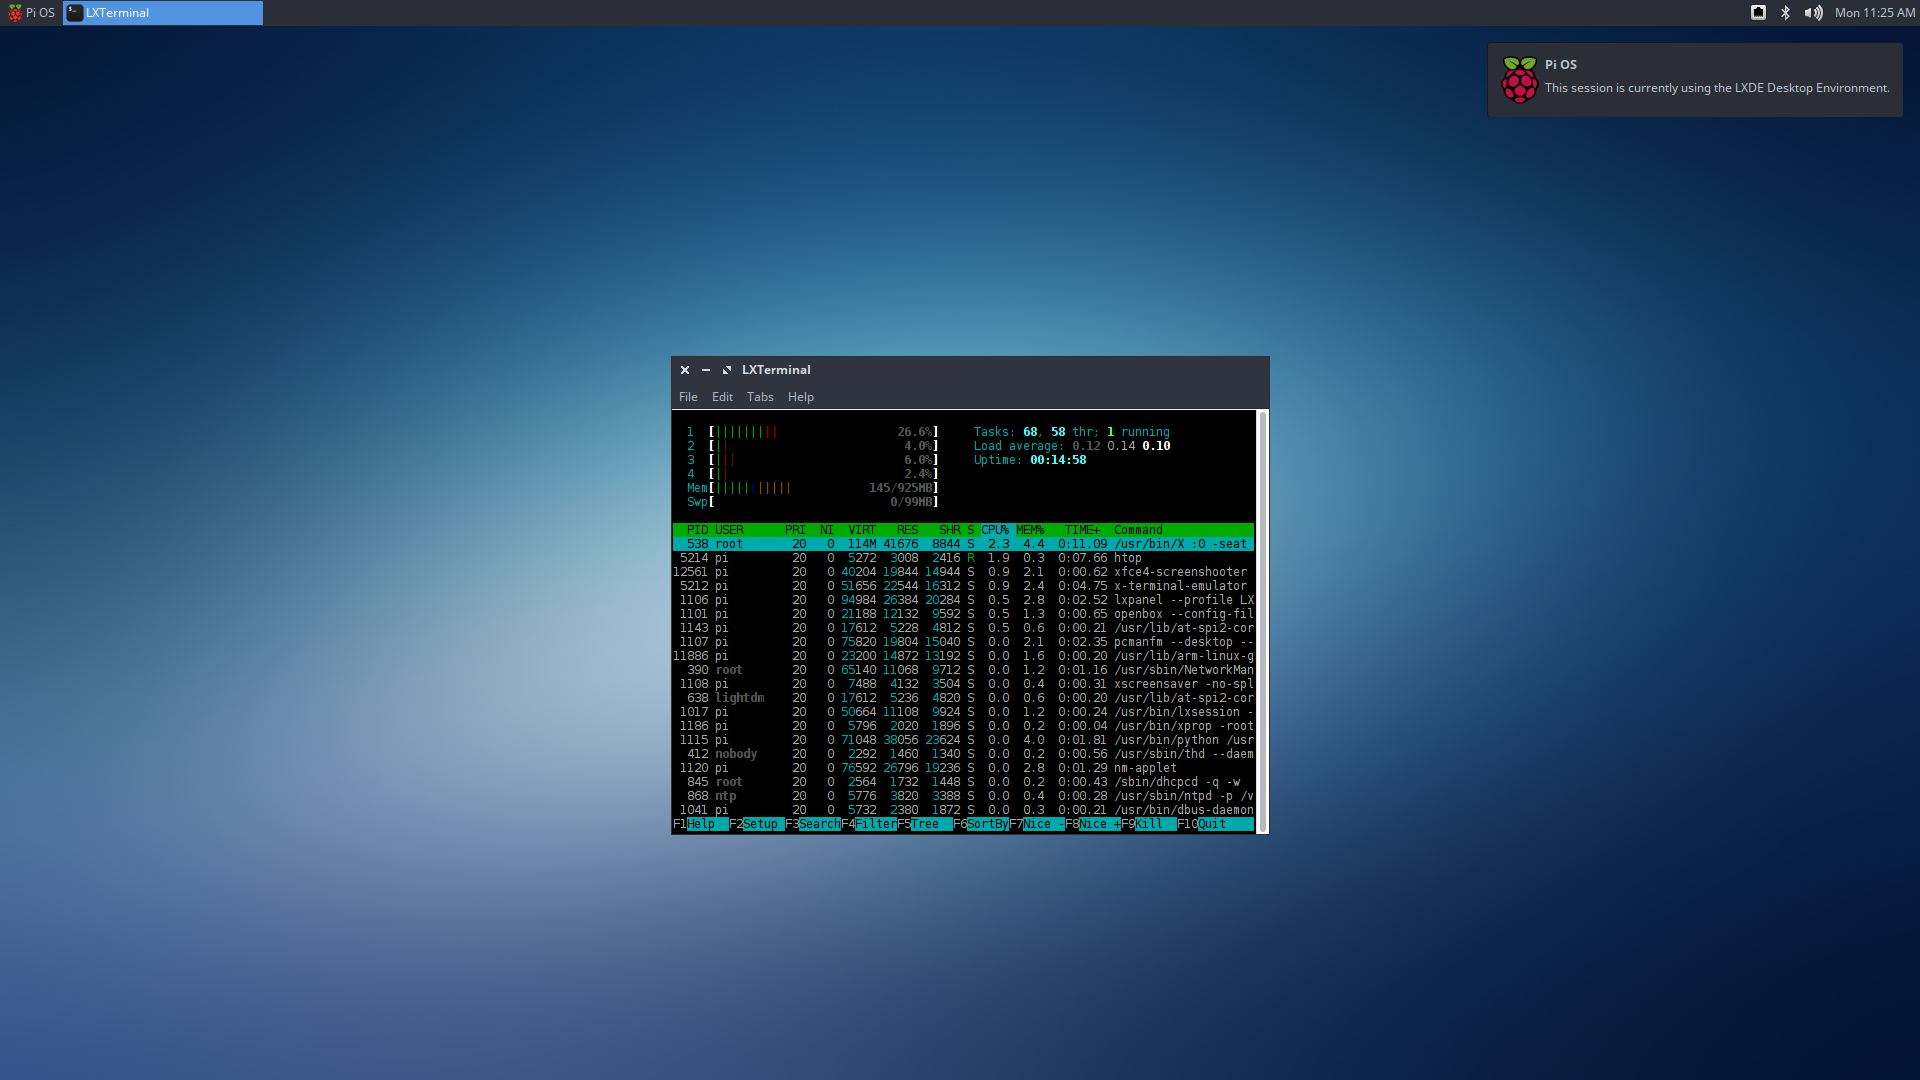The height and width of the screenshot is (1080, 1920).
Task: Click the Swp usage meter
Action: pyautogui.click(x=812, y=502)
